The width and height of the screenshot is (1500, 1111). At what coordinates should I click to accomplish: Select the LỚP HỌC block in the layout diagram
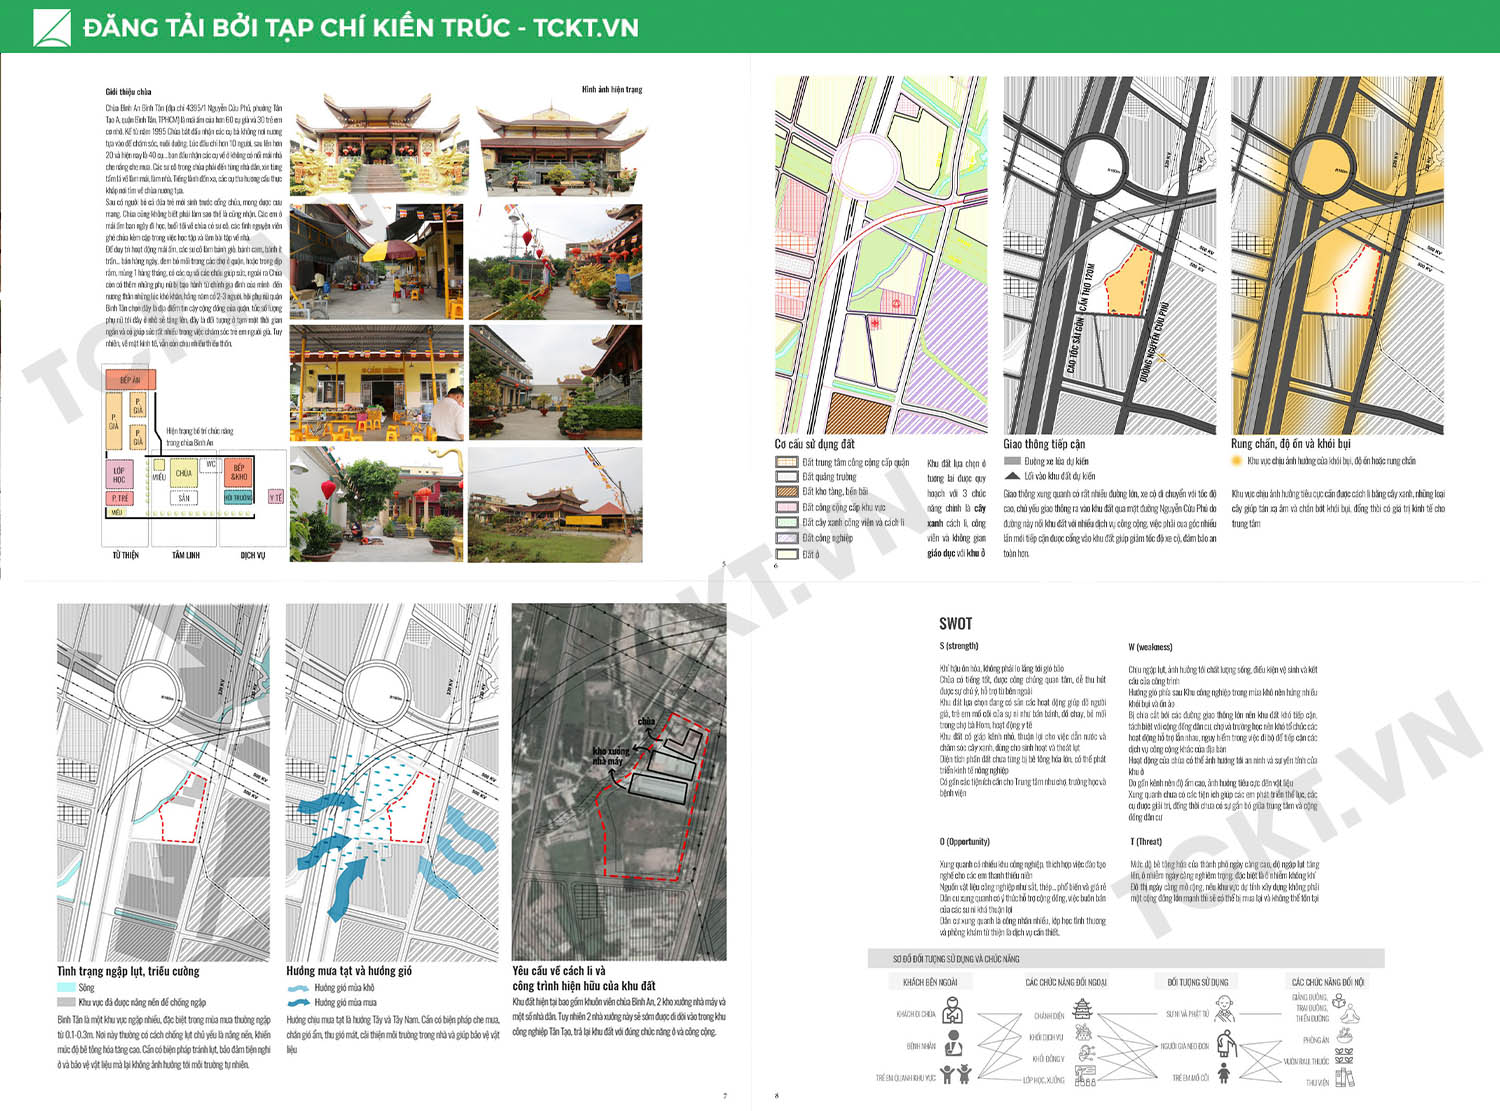point(119,474)
